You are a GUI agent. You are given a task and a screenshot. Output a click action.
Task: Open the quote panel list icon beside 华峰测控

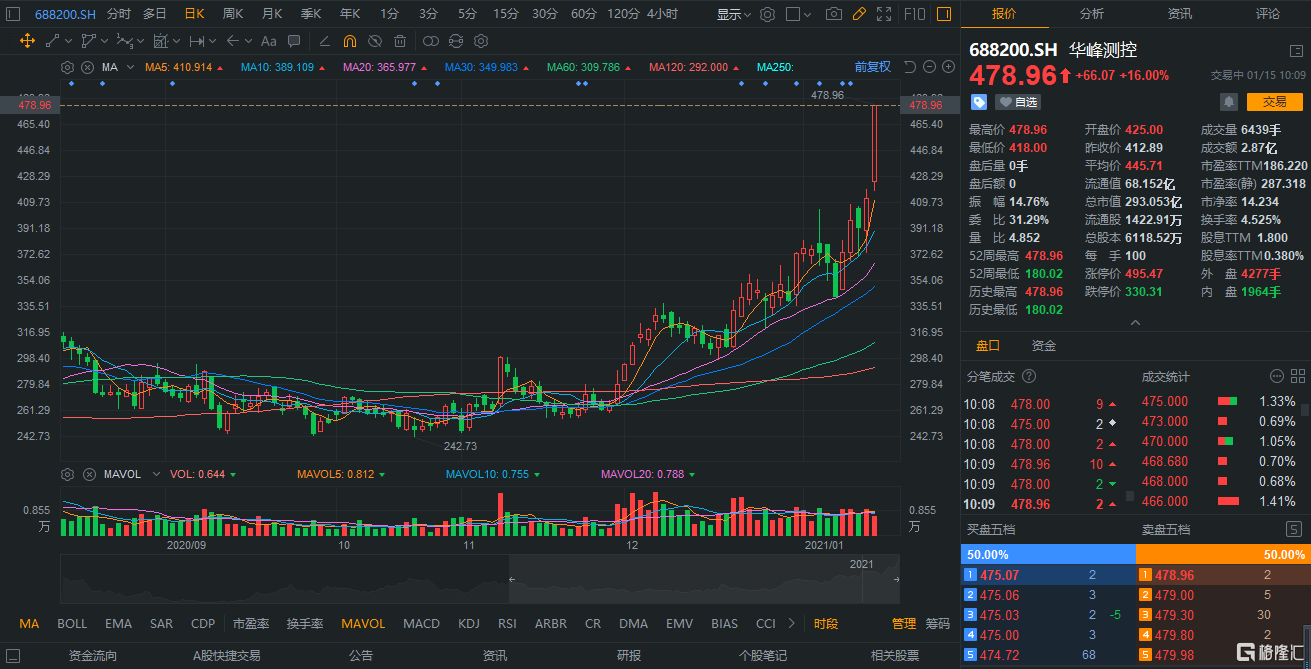coord(1296,50)
